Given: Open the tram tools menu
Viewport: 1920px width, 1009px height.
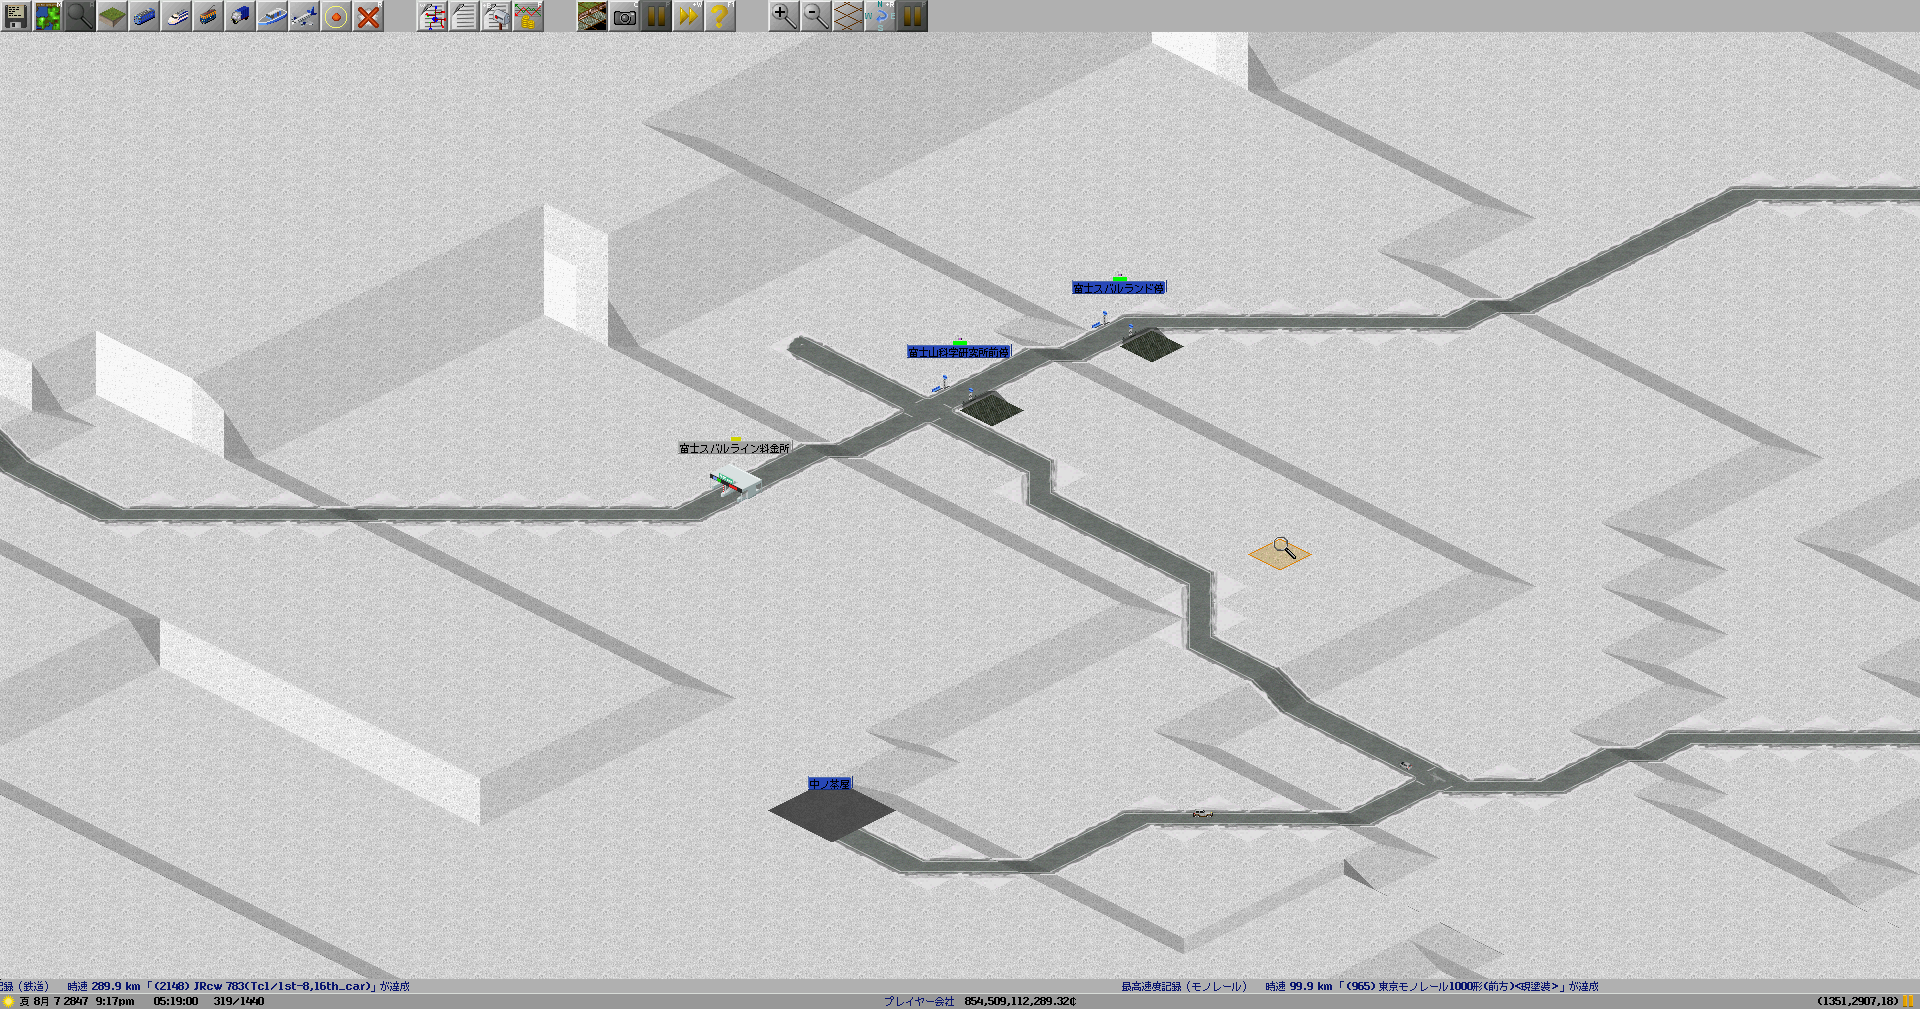Looking at the screenshot, I should point(208,16).
